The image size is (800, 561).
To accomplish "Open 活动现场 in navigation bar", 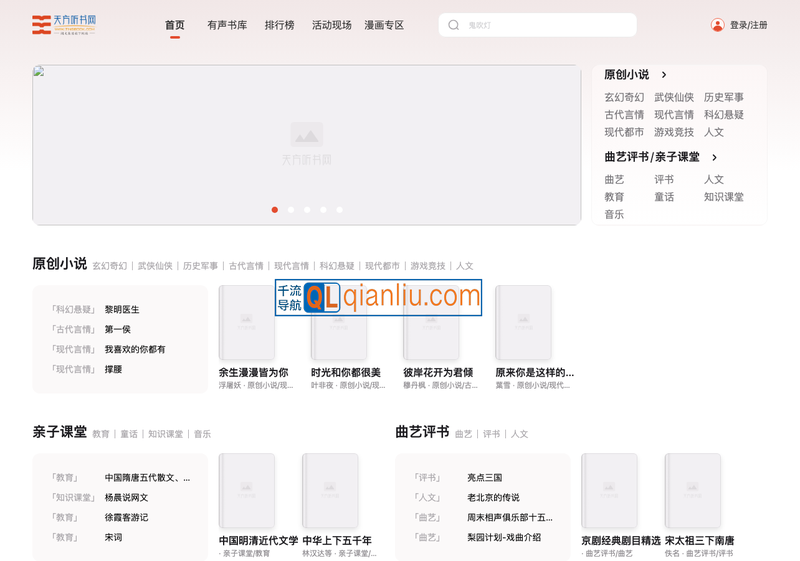I will (332, 25).
